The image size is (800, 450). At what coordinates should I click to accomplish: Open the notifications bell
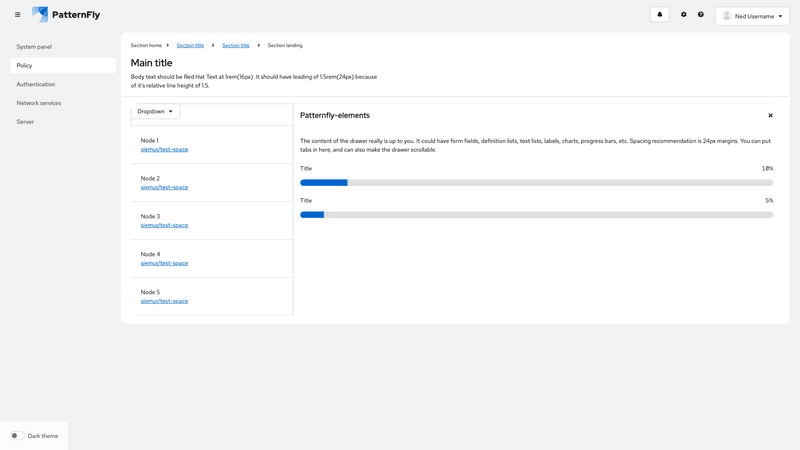(659, 15)
